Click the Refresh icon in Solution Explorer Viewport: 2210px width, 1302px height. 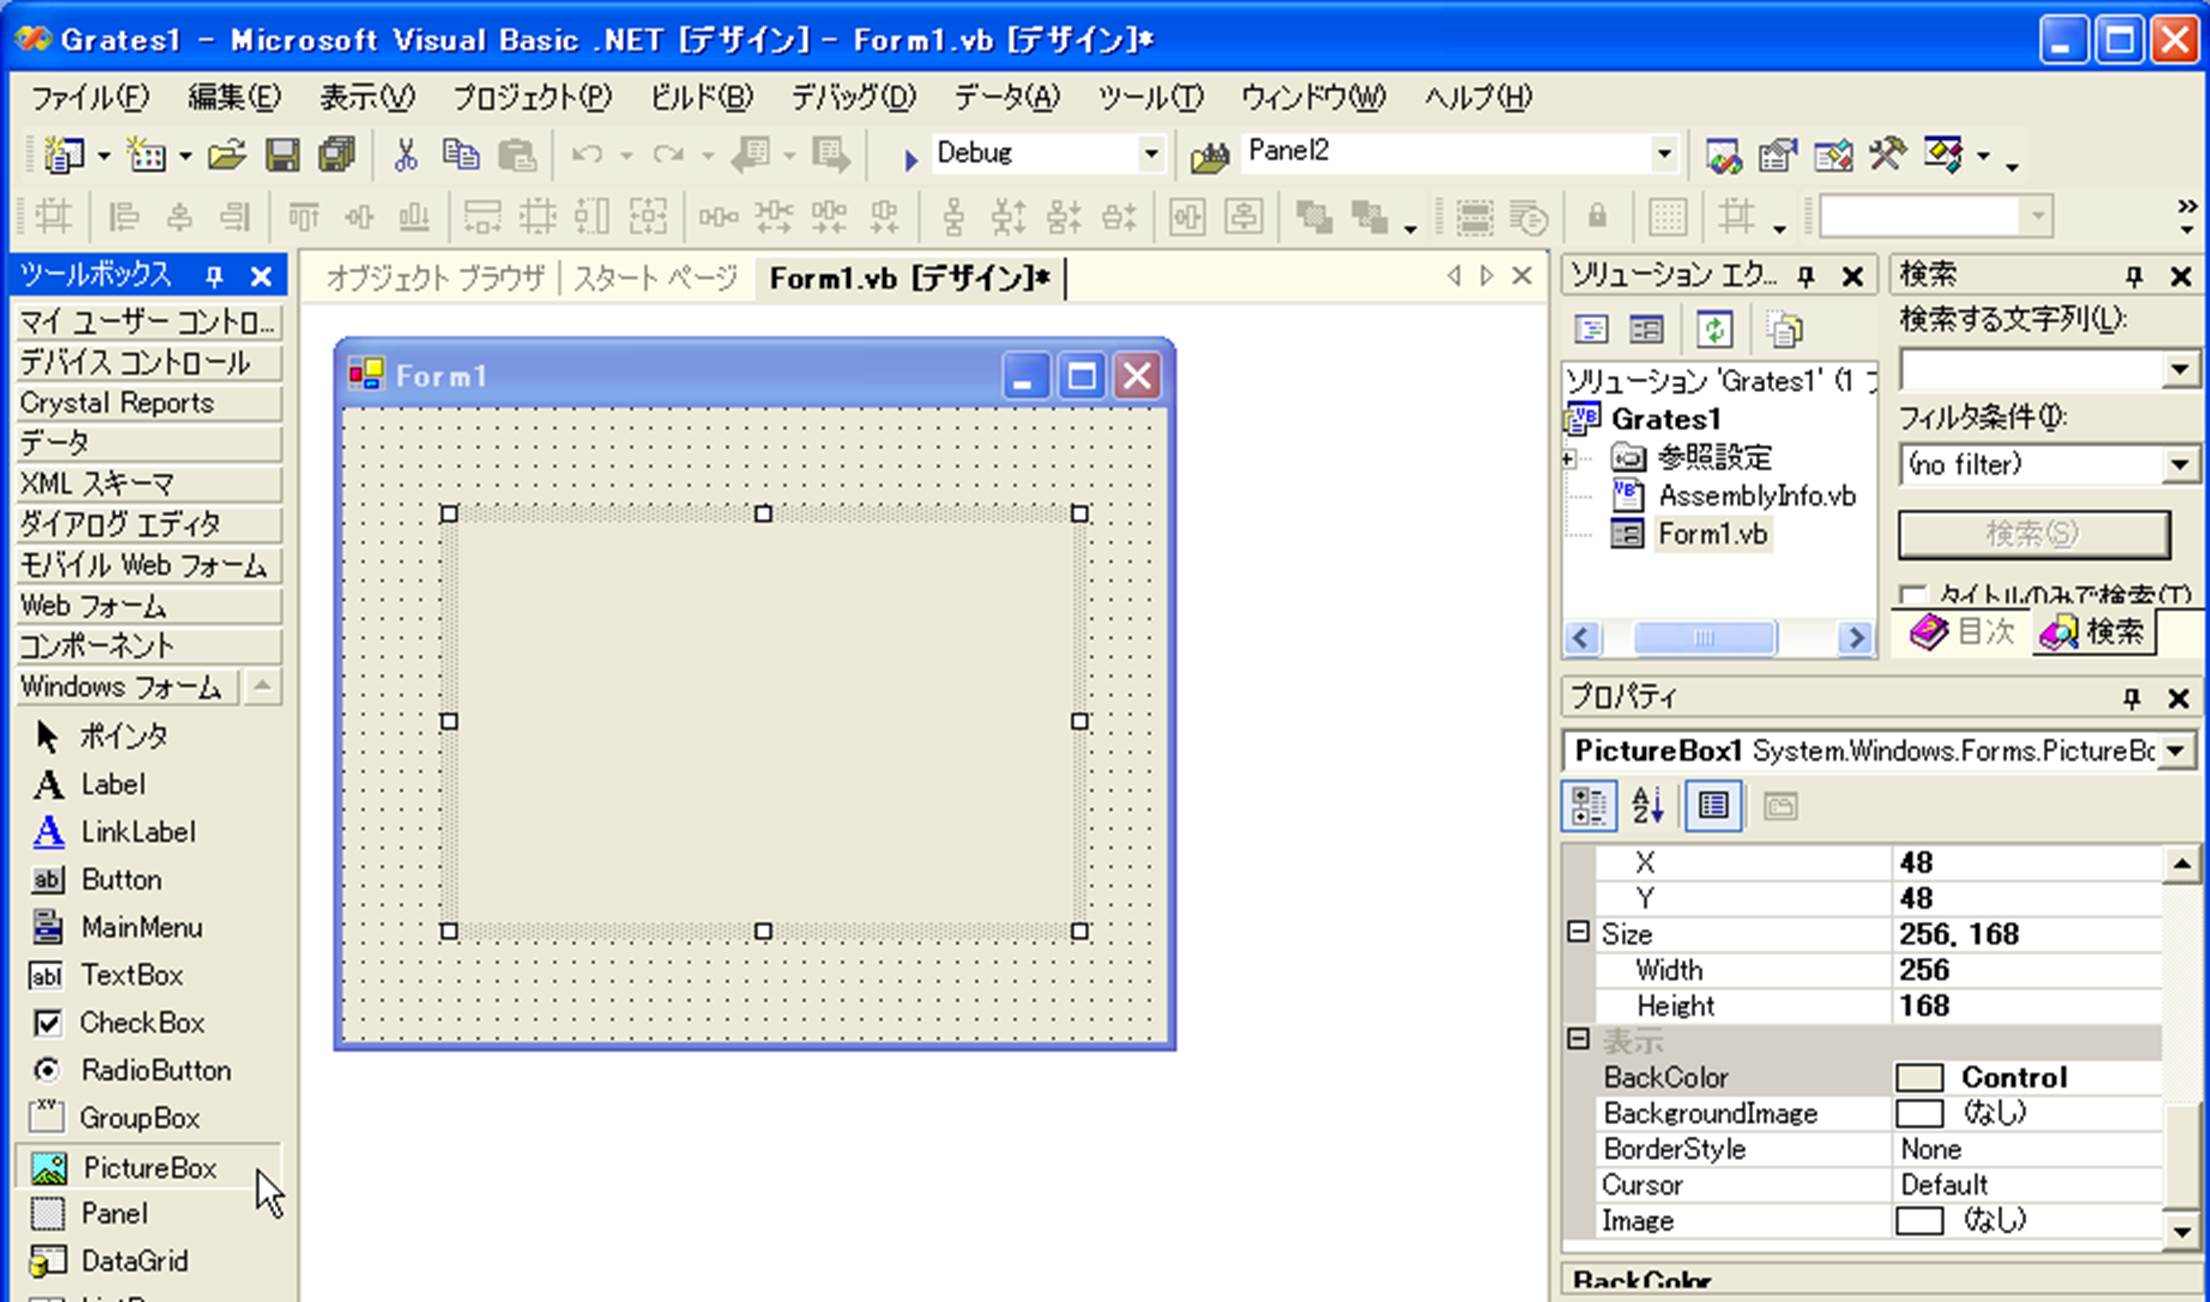point(1714,329)
